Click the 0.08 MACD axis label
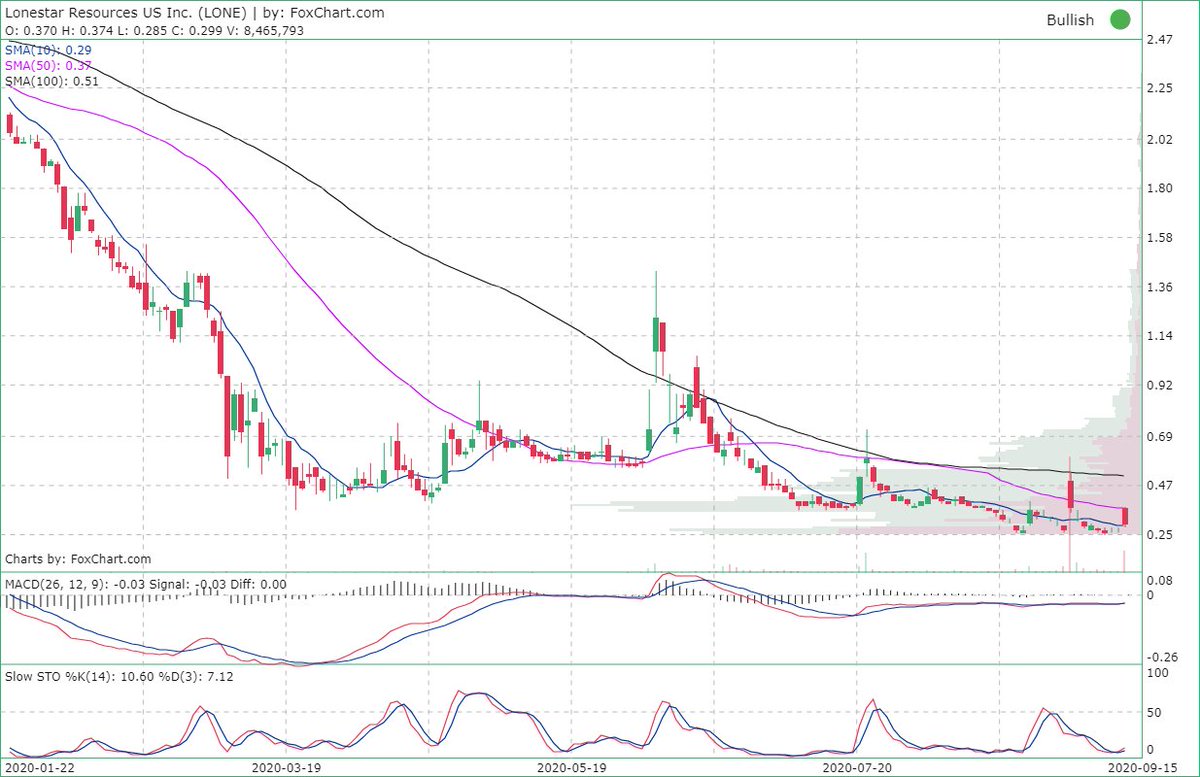This screenshot has width=1200, height=777. [x=1160, y=579]
